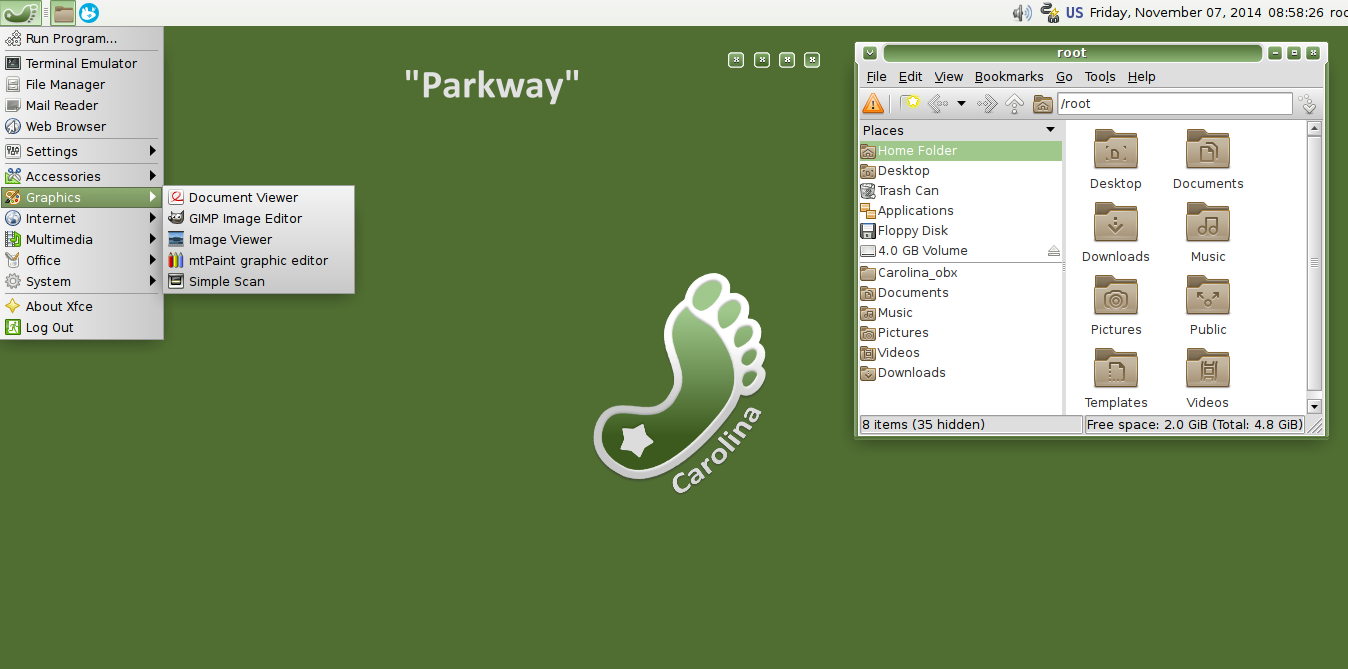Click the New Tab toolbar icon
This screenshot has height=669, width=1348.
[909, 103]
